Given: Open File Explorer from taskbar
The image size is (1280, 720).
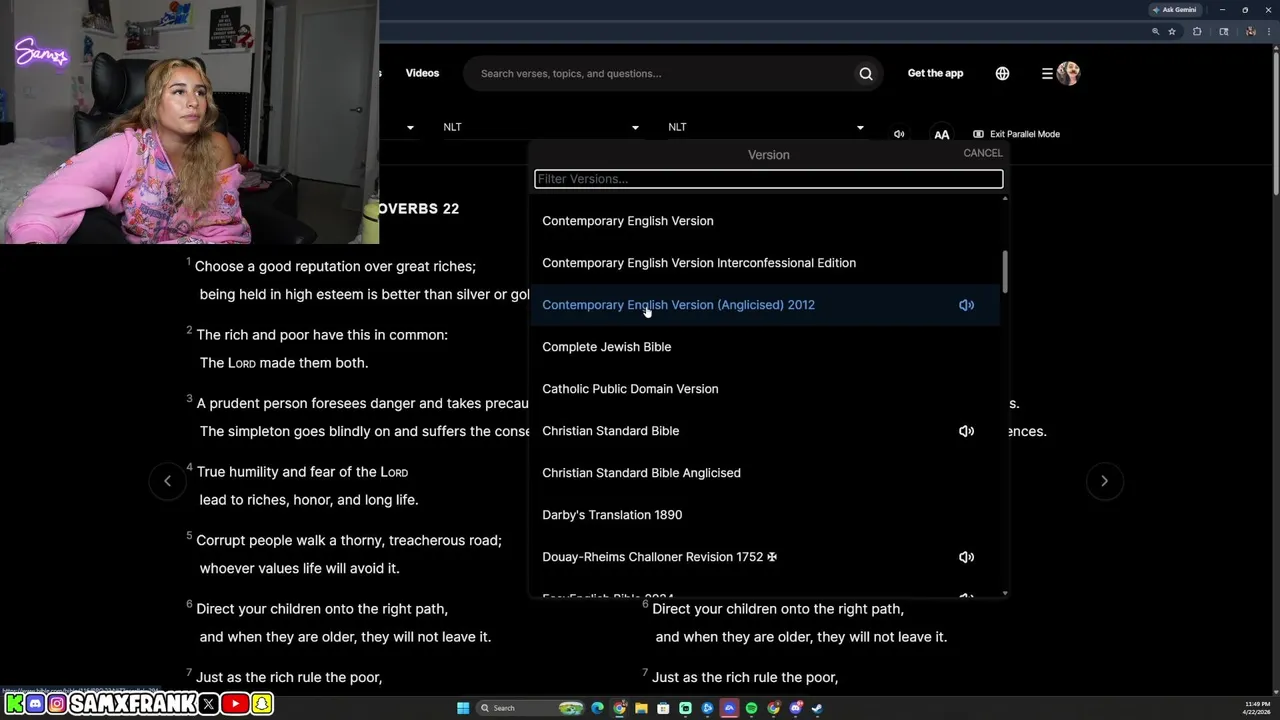Looking at the screenshot, I should (x=641, y=708).
